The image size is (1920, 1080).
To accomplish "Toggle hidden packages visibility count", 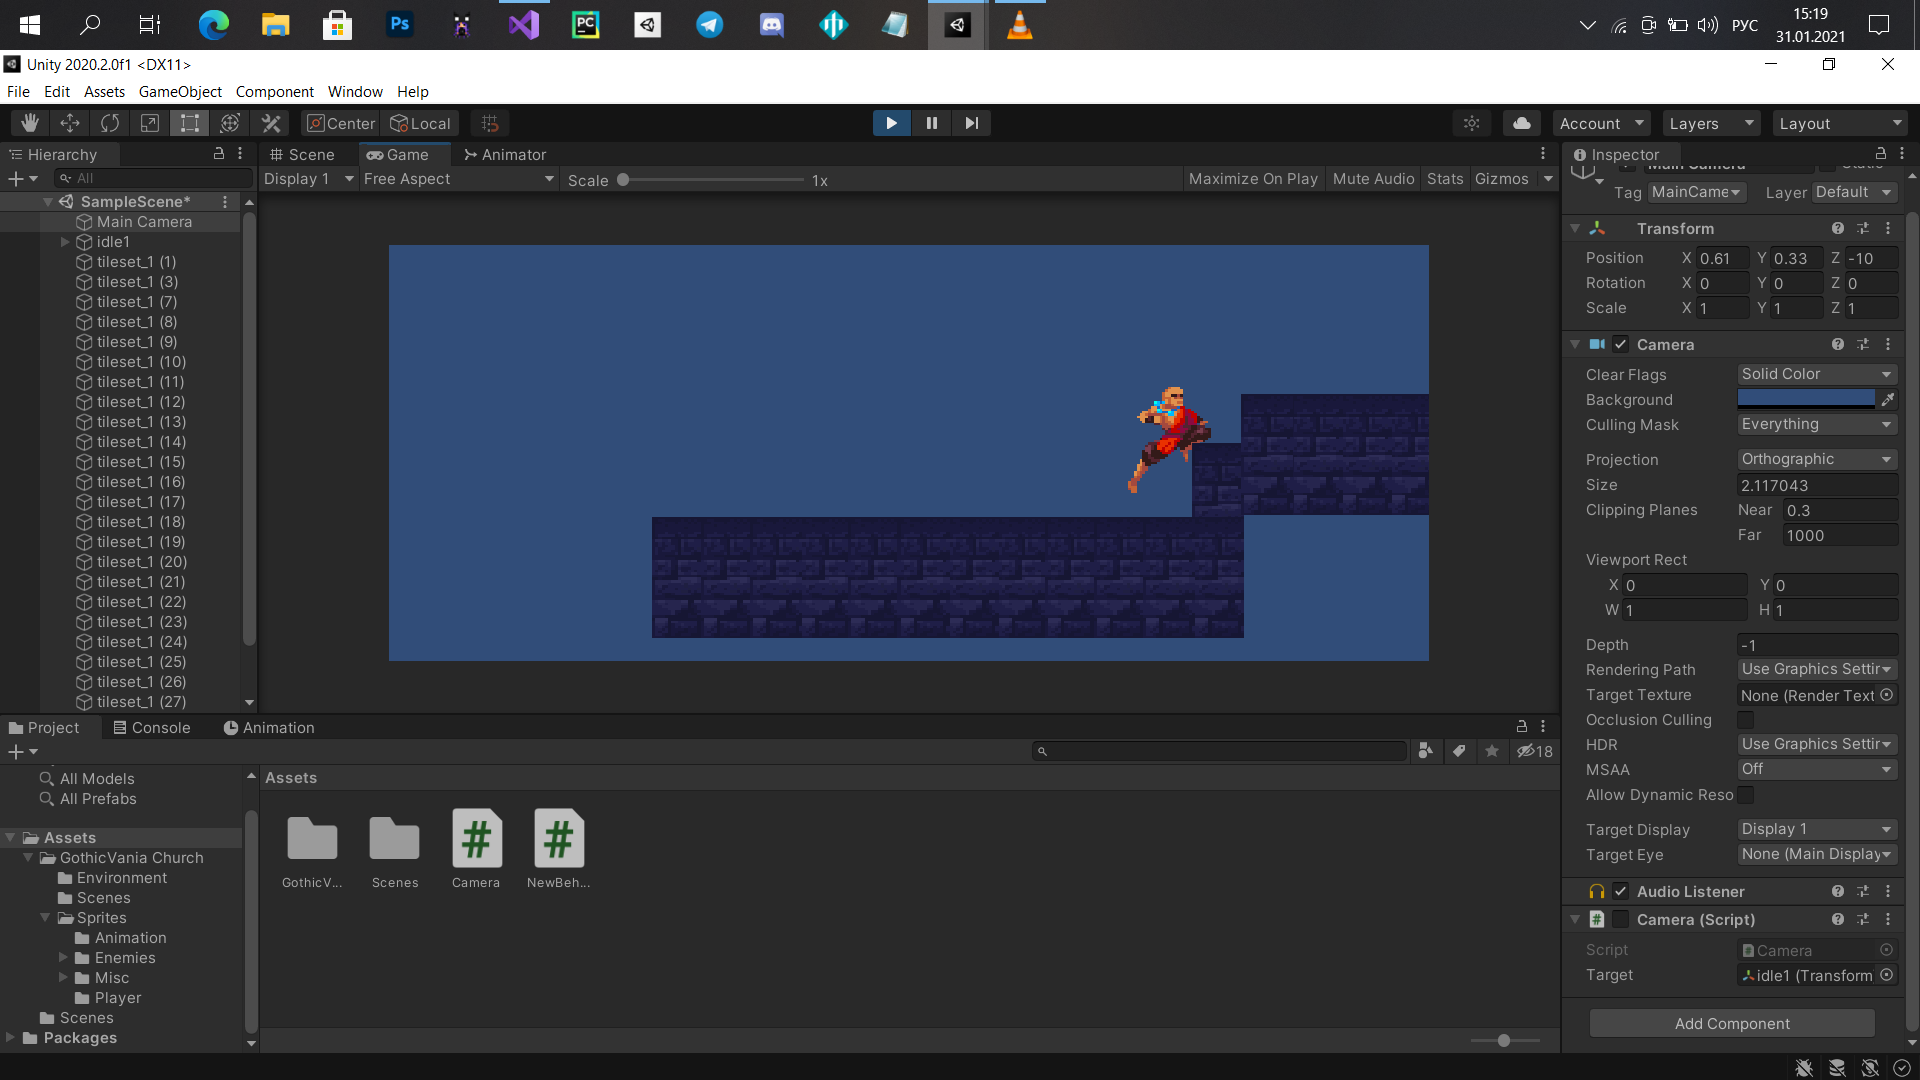I will click(1535, 751).
